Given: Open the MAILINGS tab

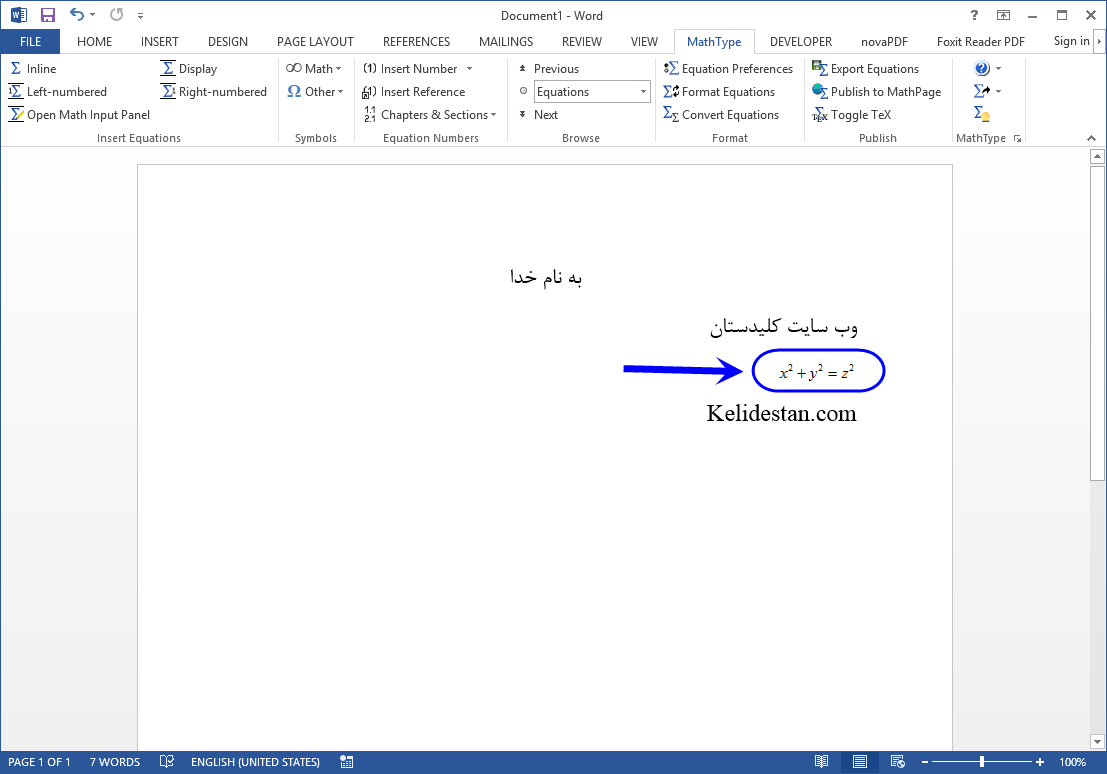Looking at the screenshot, I should tap(506, 42).
